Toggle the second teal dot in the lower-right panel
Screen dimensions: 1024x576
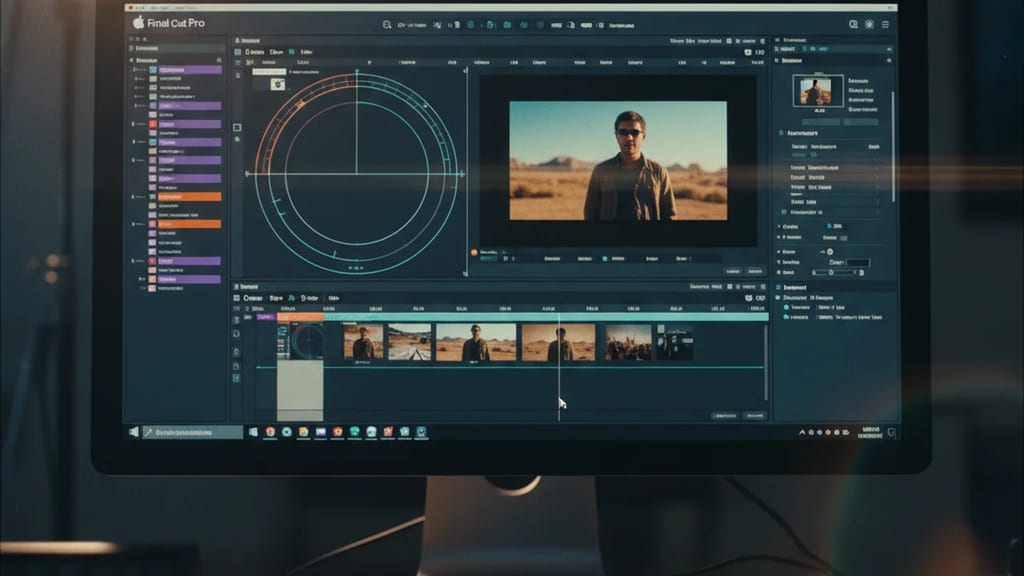pyautogui.click(x=786, y=317)
